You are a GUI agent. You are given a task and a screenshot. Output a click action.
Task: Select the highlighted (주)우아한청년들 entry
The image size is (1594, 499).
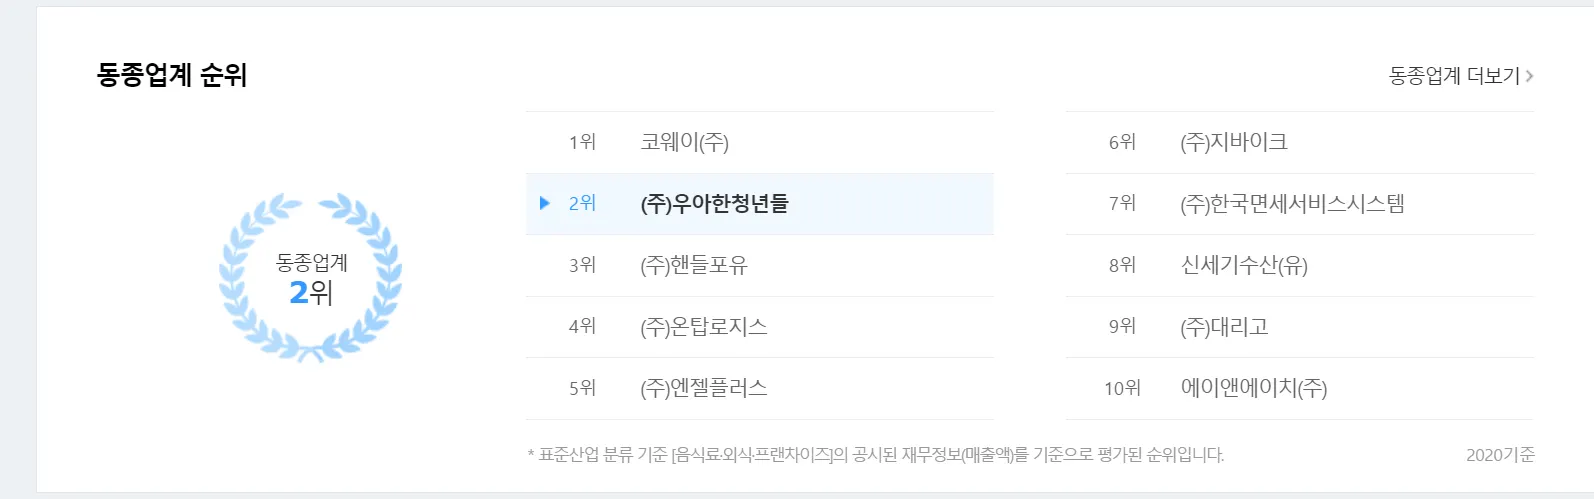[x=714, y=204]
